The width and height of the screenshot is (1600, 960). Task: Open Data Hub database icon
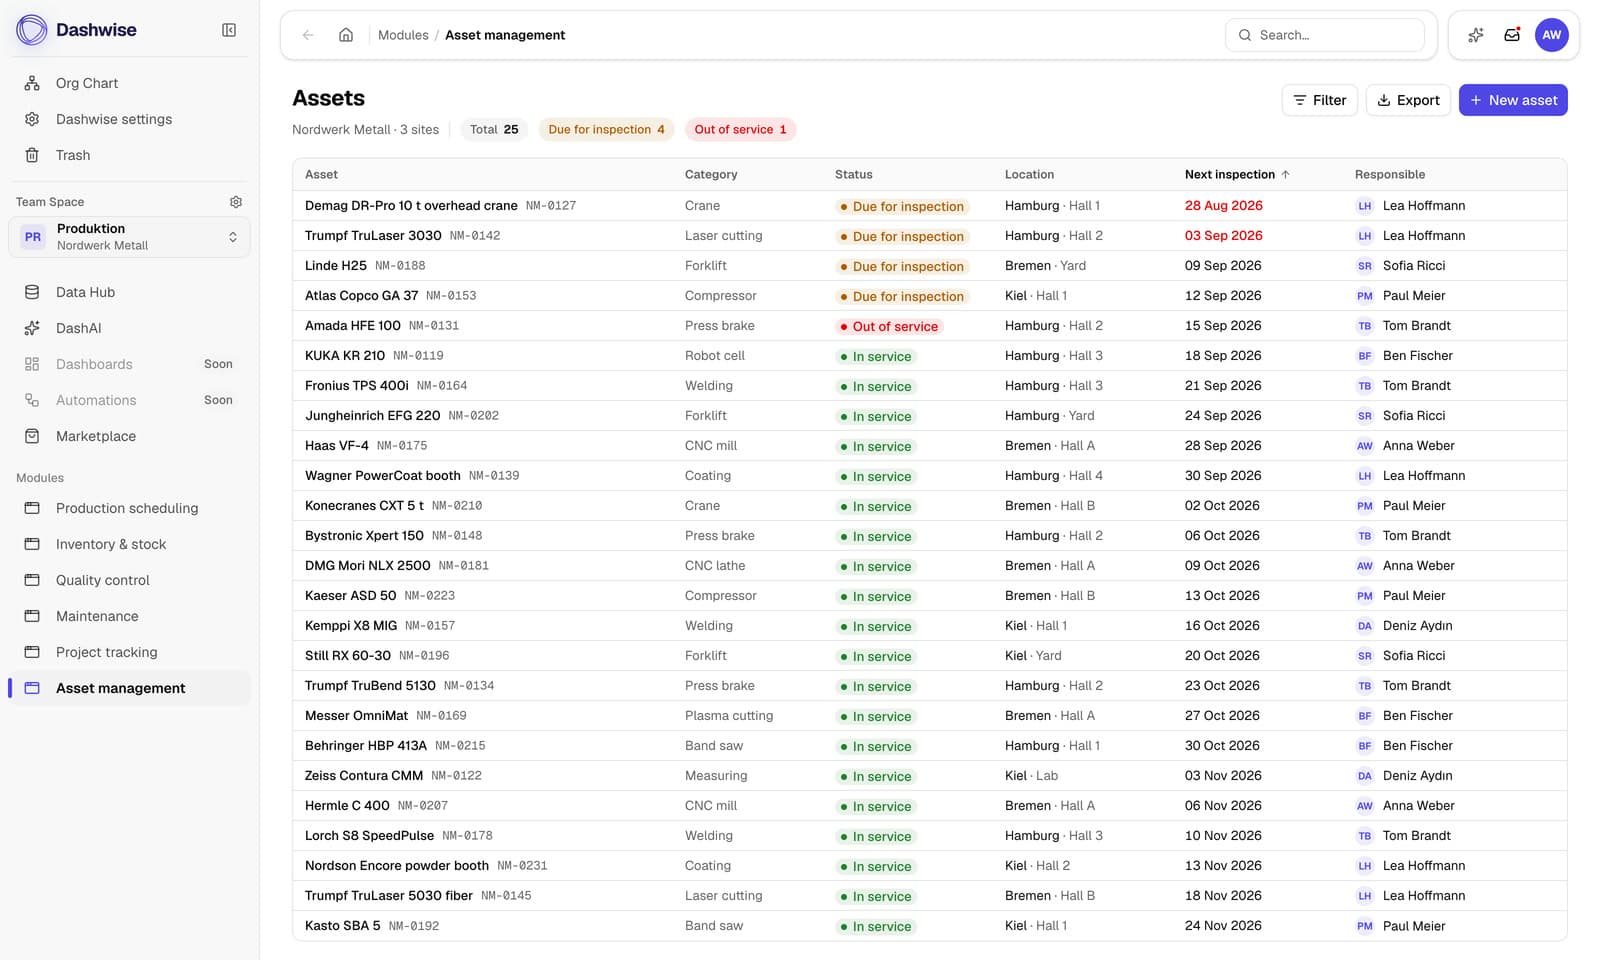point(32,292)
